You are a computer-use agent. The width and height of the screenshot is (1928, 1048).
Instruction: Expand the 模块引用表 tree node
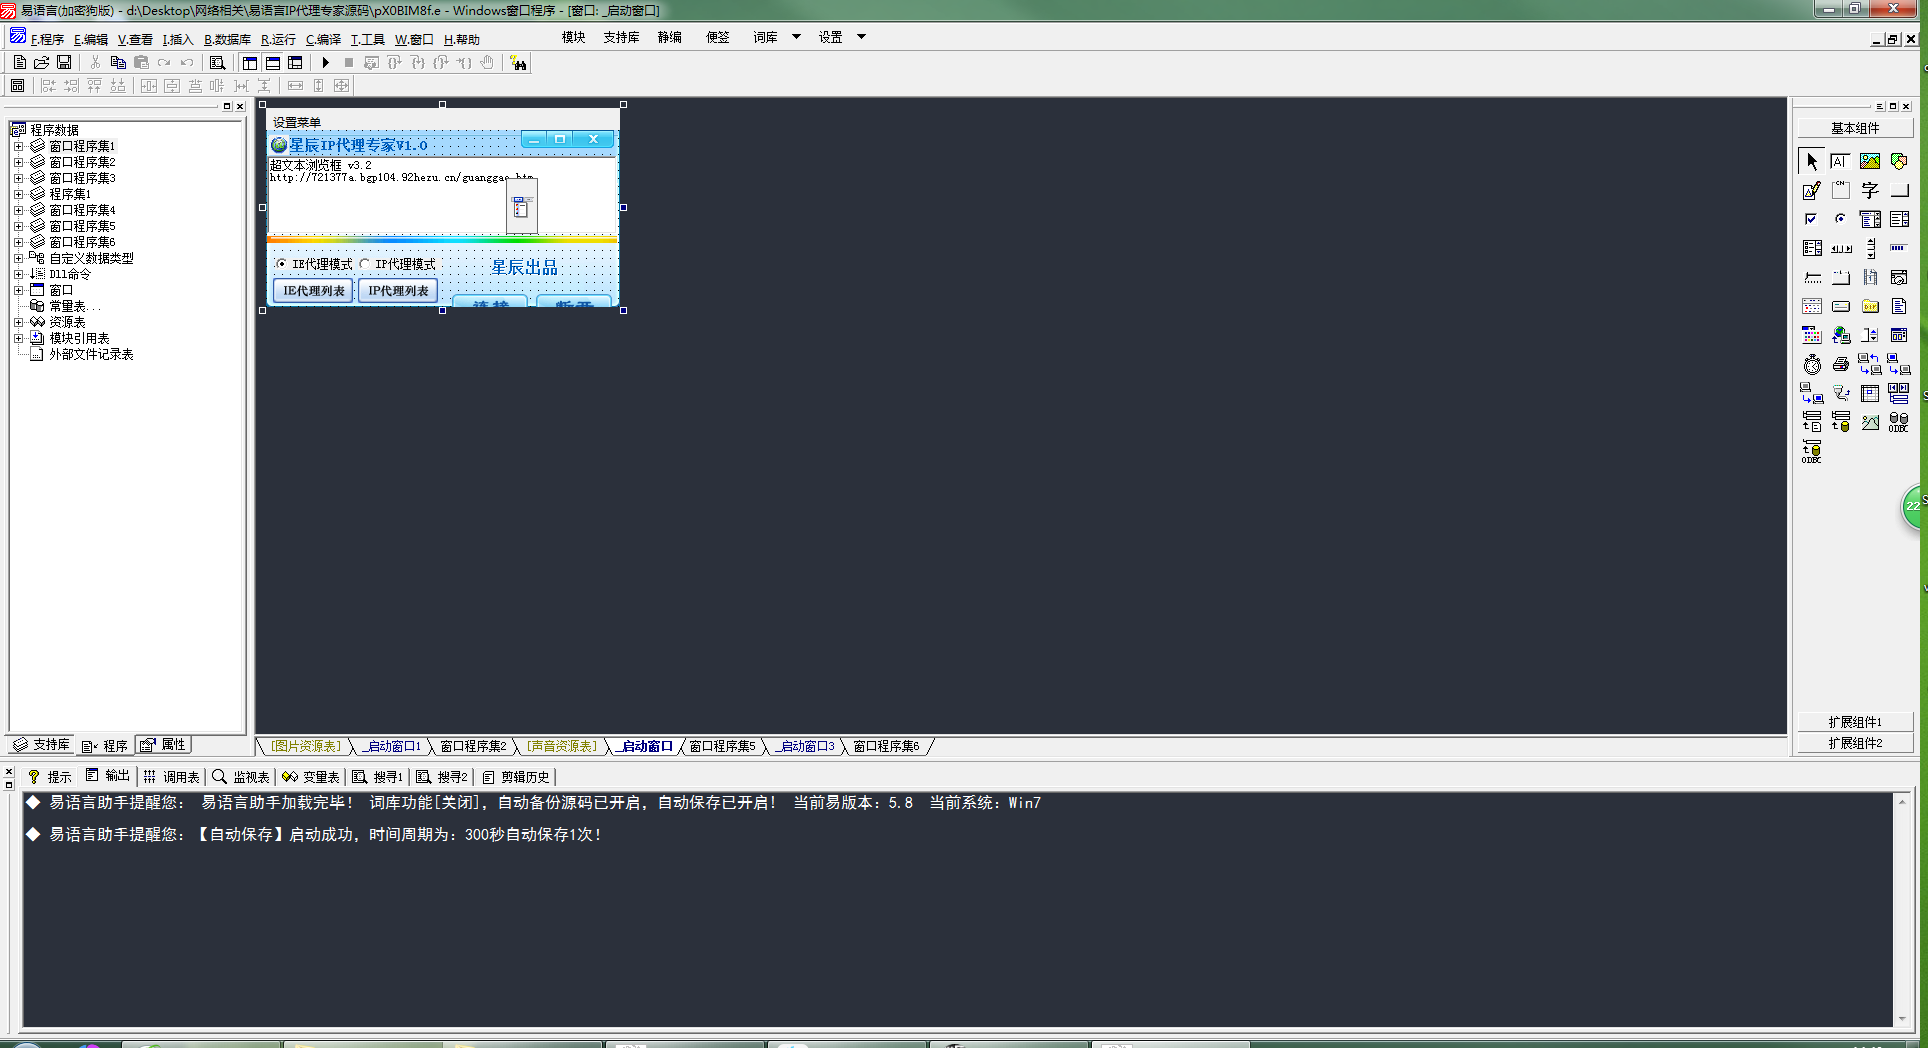[18, 338]
